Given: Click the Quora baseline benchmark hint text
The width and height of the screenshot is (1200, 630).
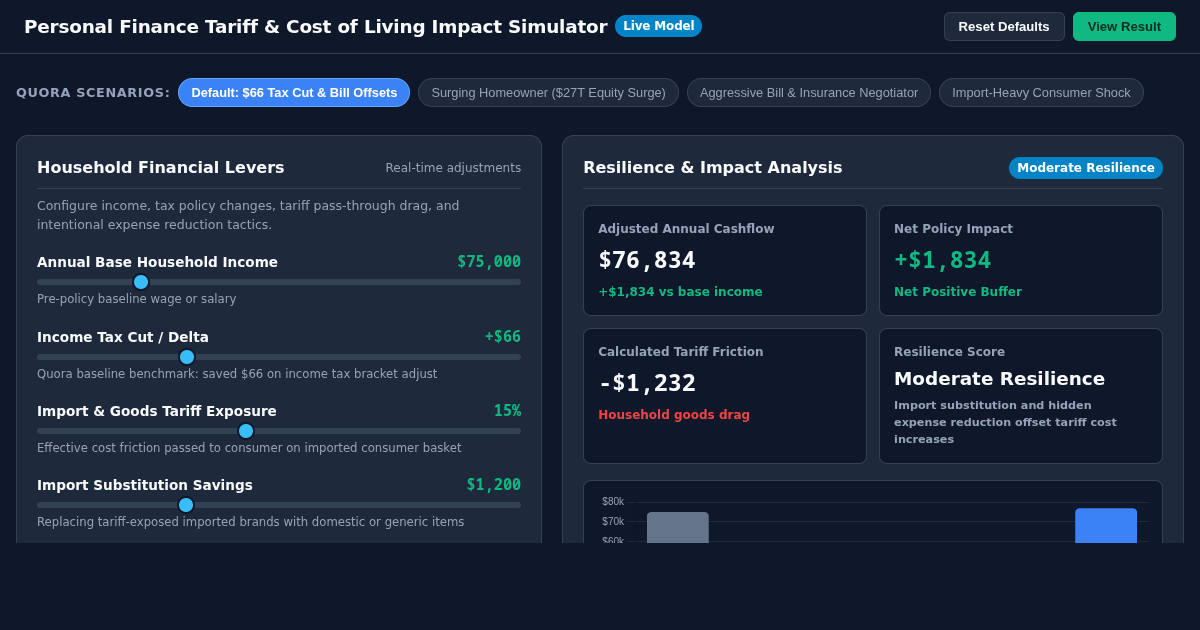Looking at the screenshot, I should (237, 374).
